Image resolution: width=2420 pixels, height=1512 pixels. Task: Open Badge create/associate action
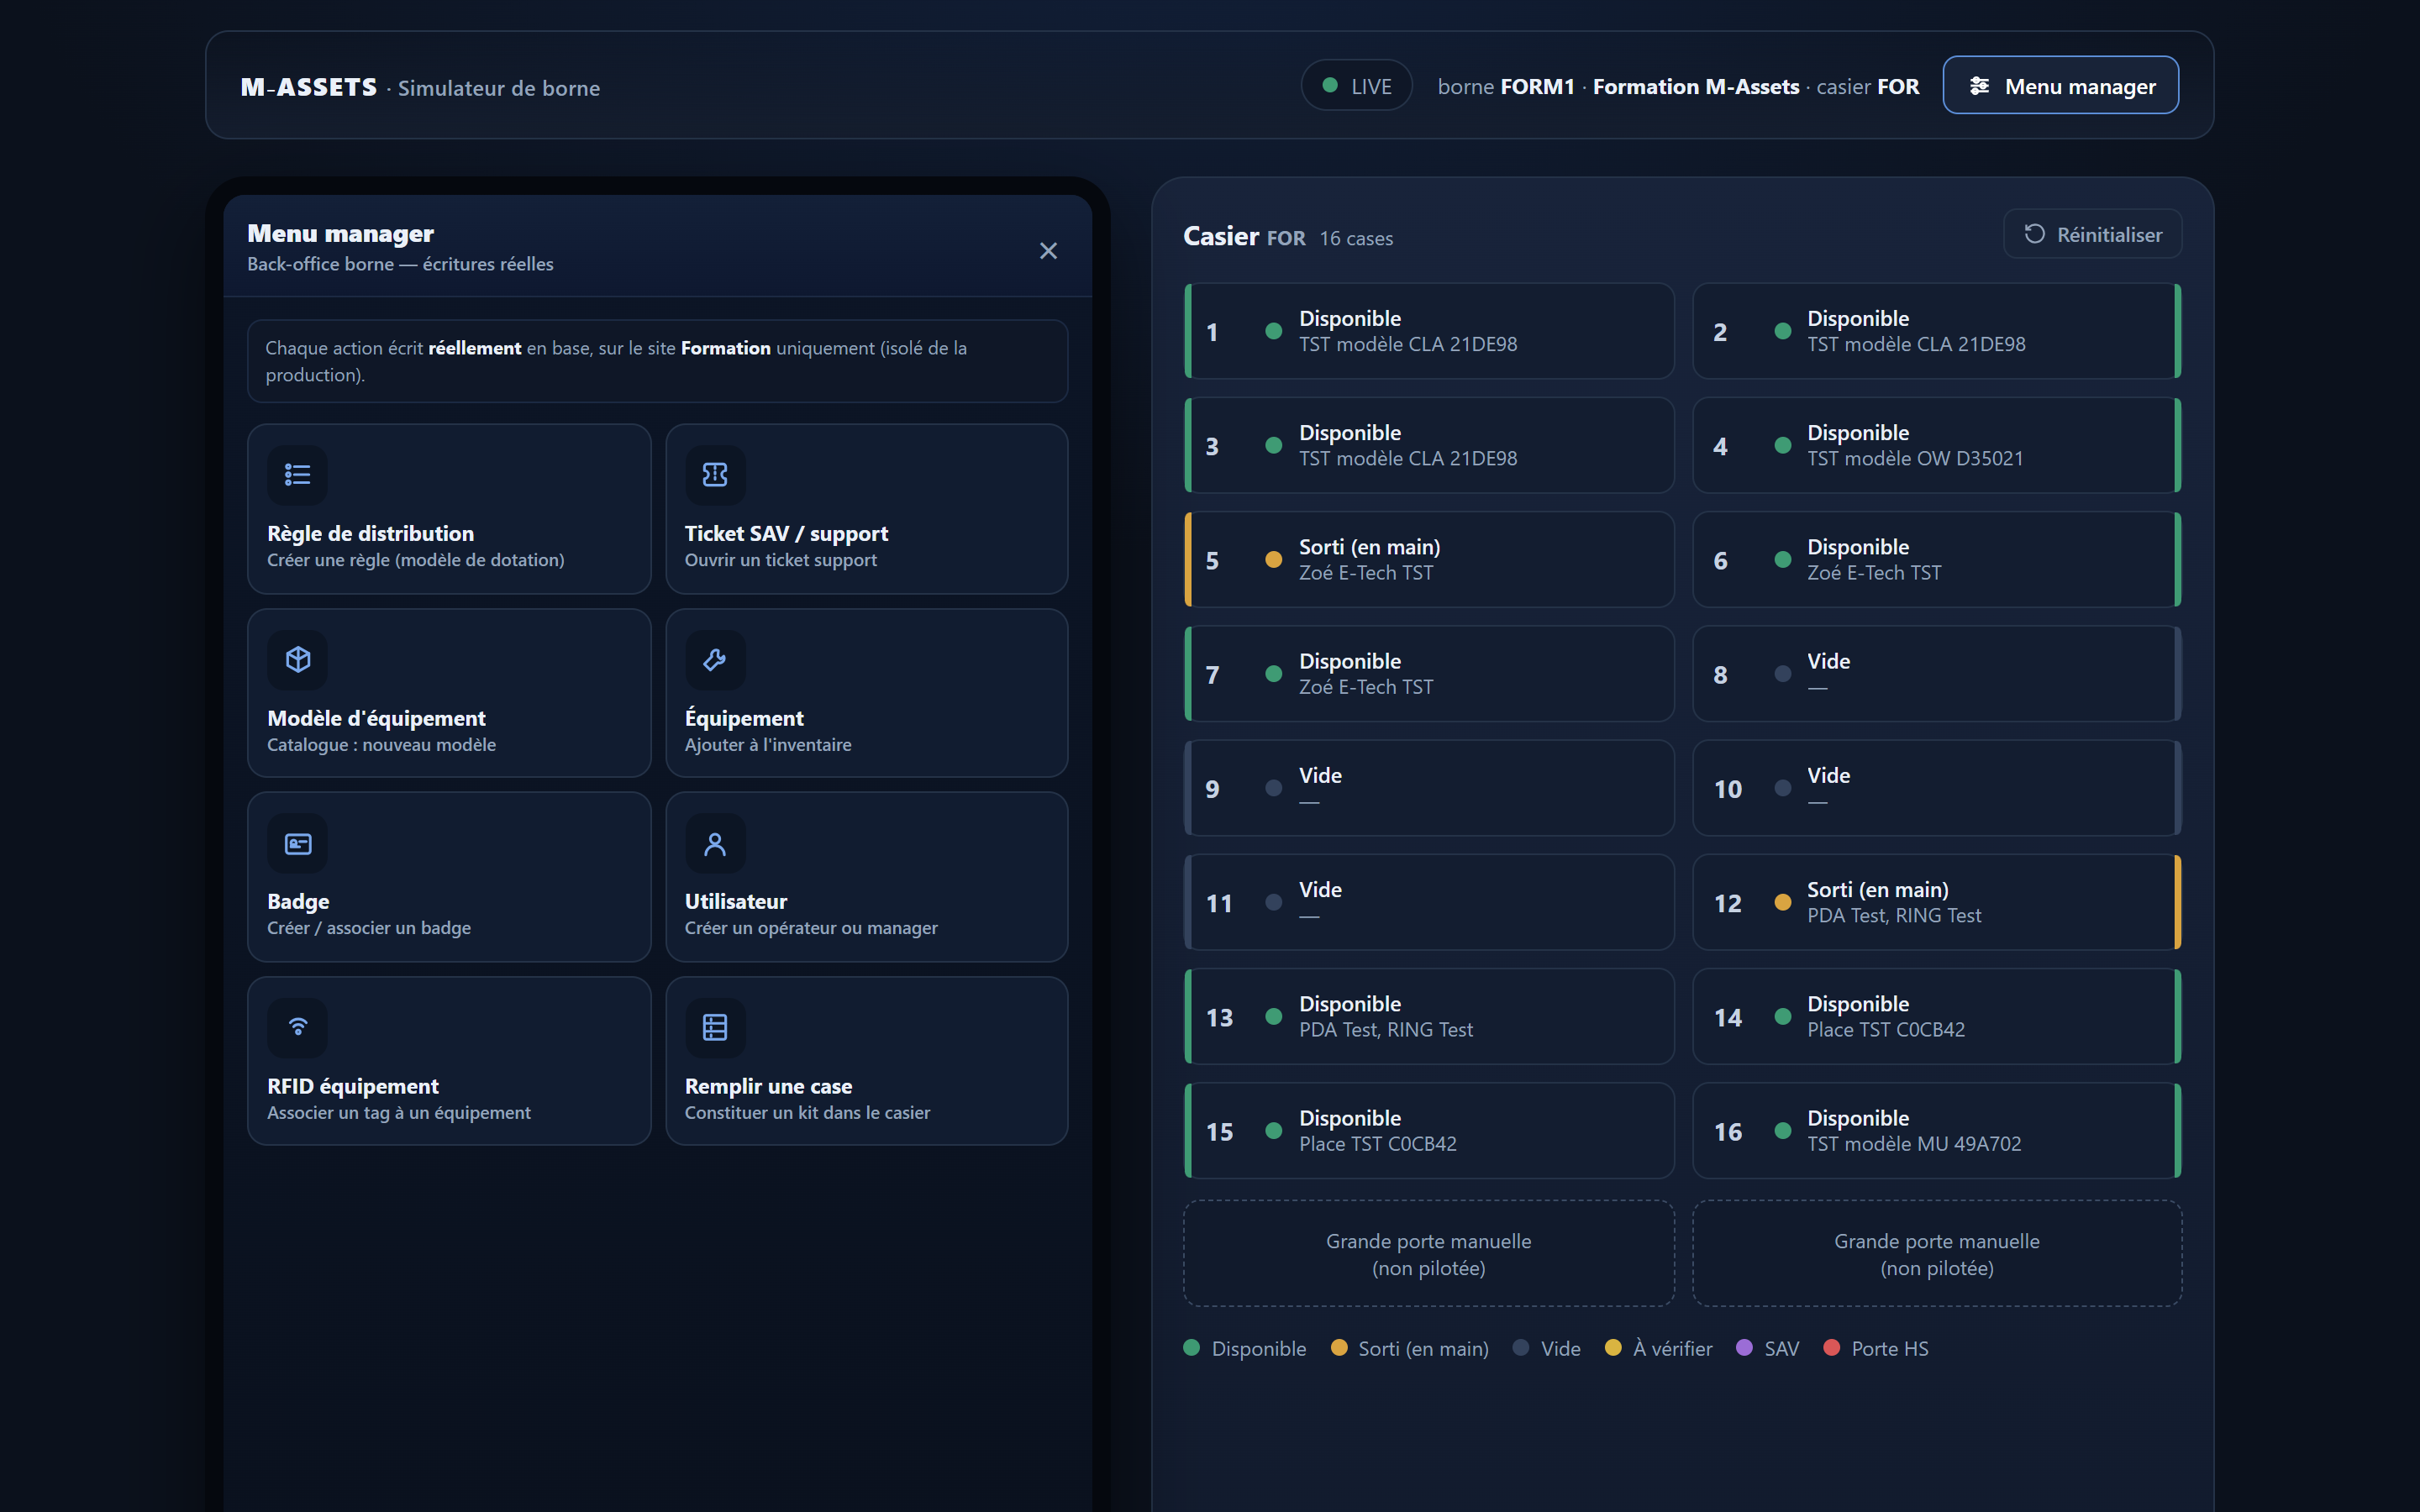(x=449, y=877)
